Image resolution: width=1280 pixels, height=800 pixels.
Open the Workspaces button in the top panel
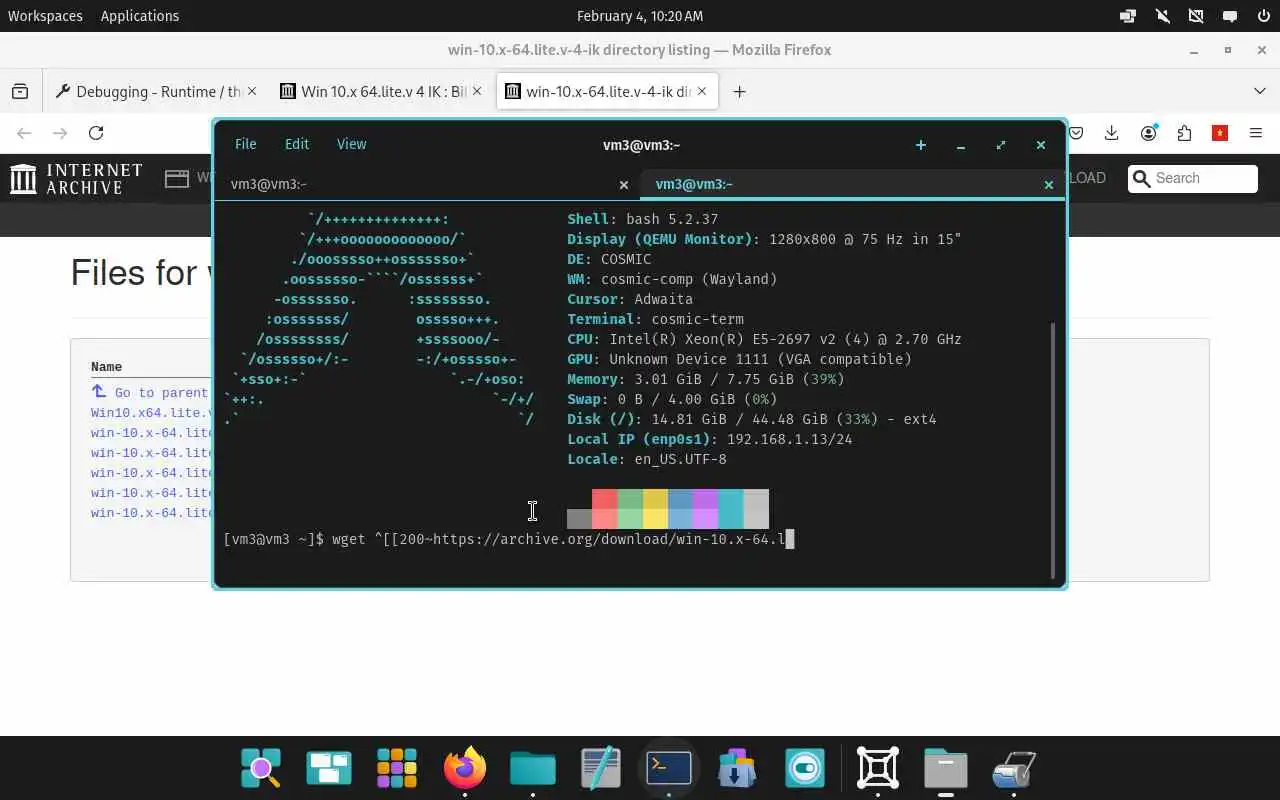[x=45, y=16]
